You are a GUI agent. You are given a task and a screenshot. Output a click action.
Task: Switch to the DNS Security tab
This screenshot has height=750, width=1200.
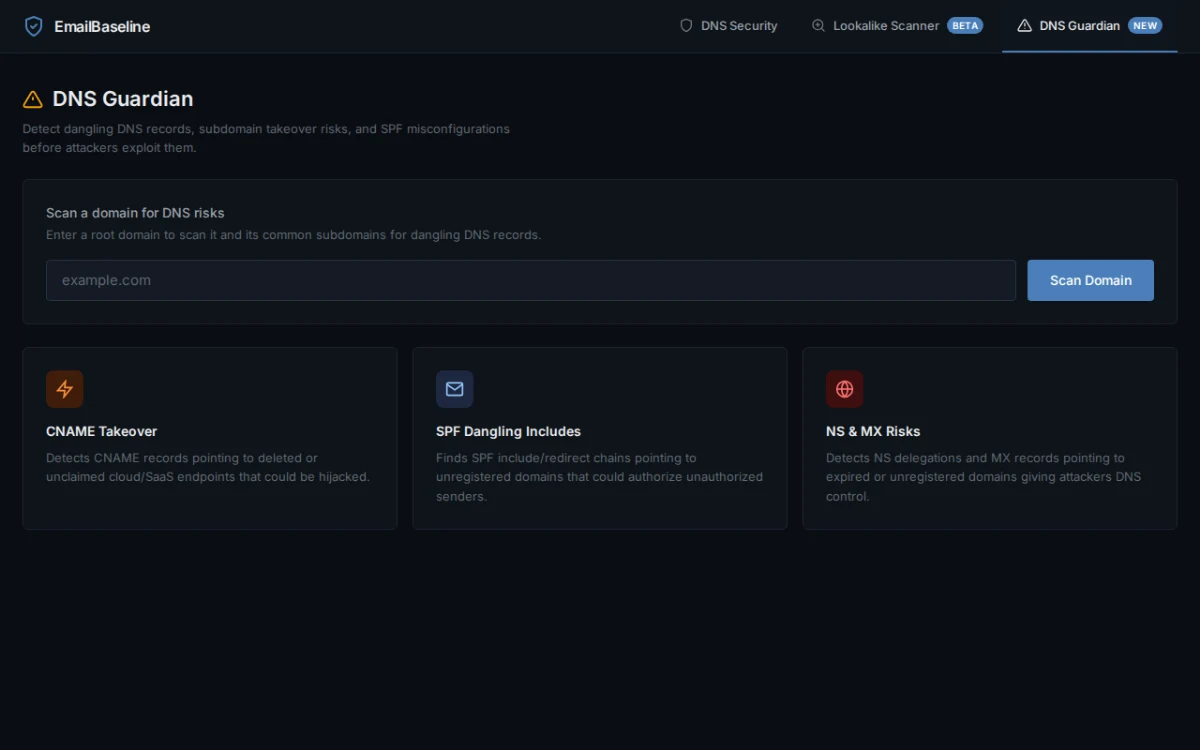728,26
